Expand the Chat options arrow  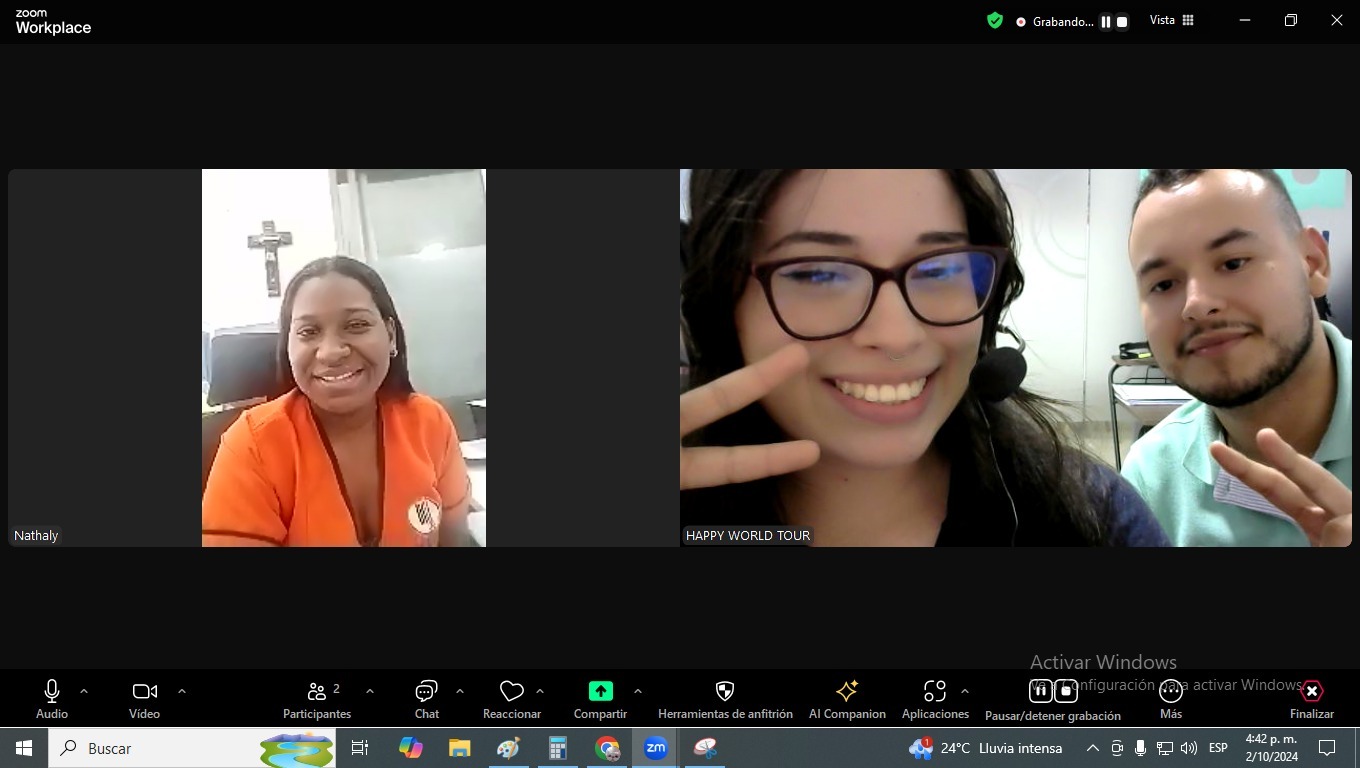click(460, 691)
